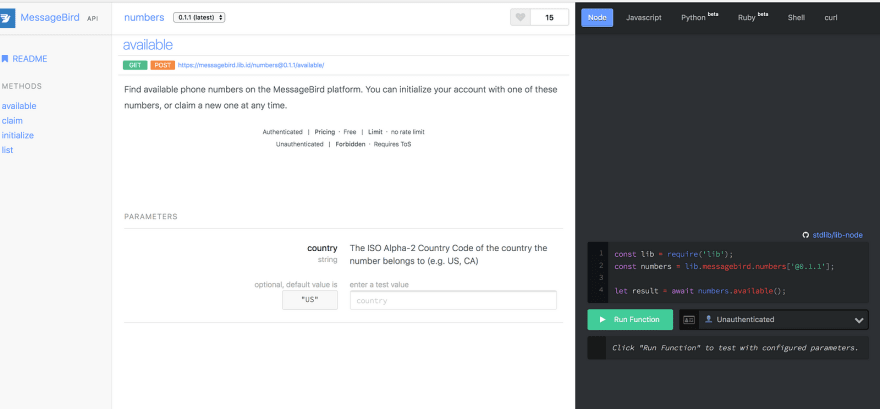
Task: Select the initialize method in sidebar
Action: [18, 135]
